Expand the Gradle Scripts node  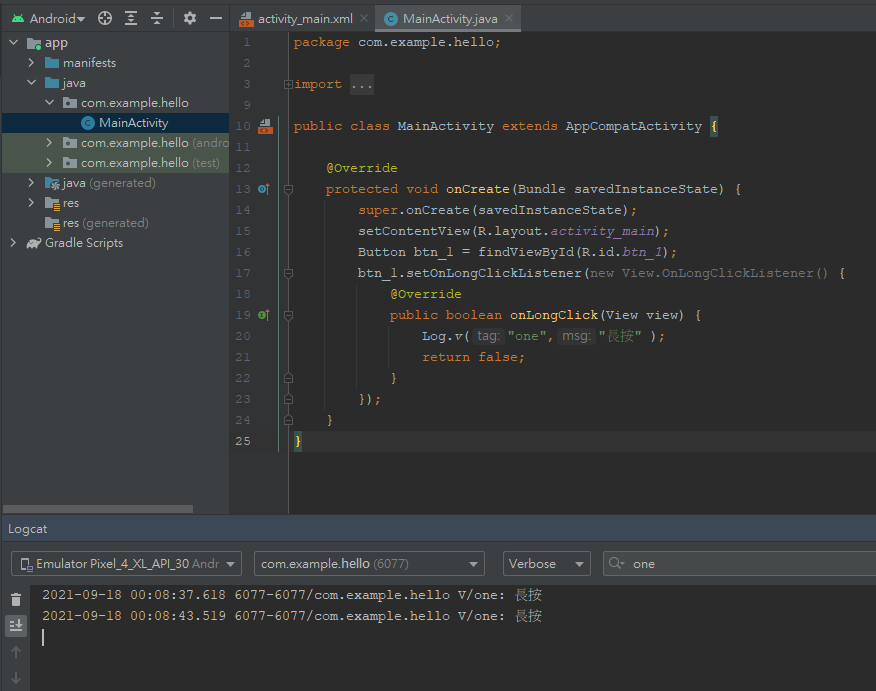click(x=13, y=243)
